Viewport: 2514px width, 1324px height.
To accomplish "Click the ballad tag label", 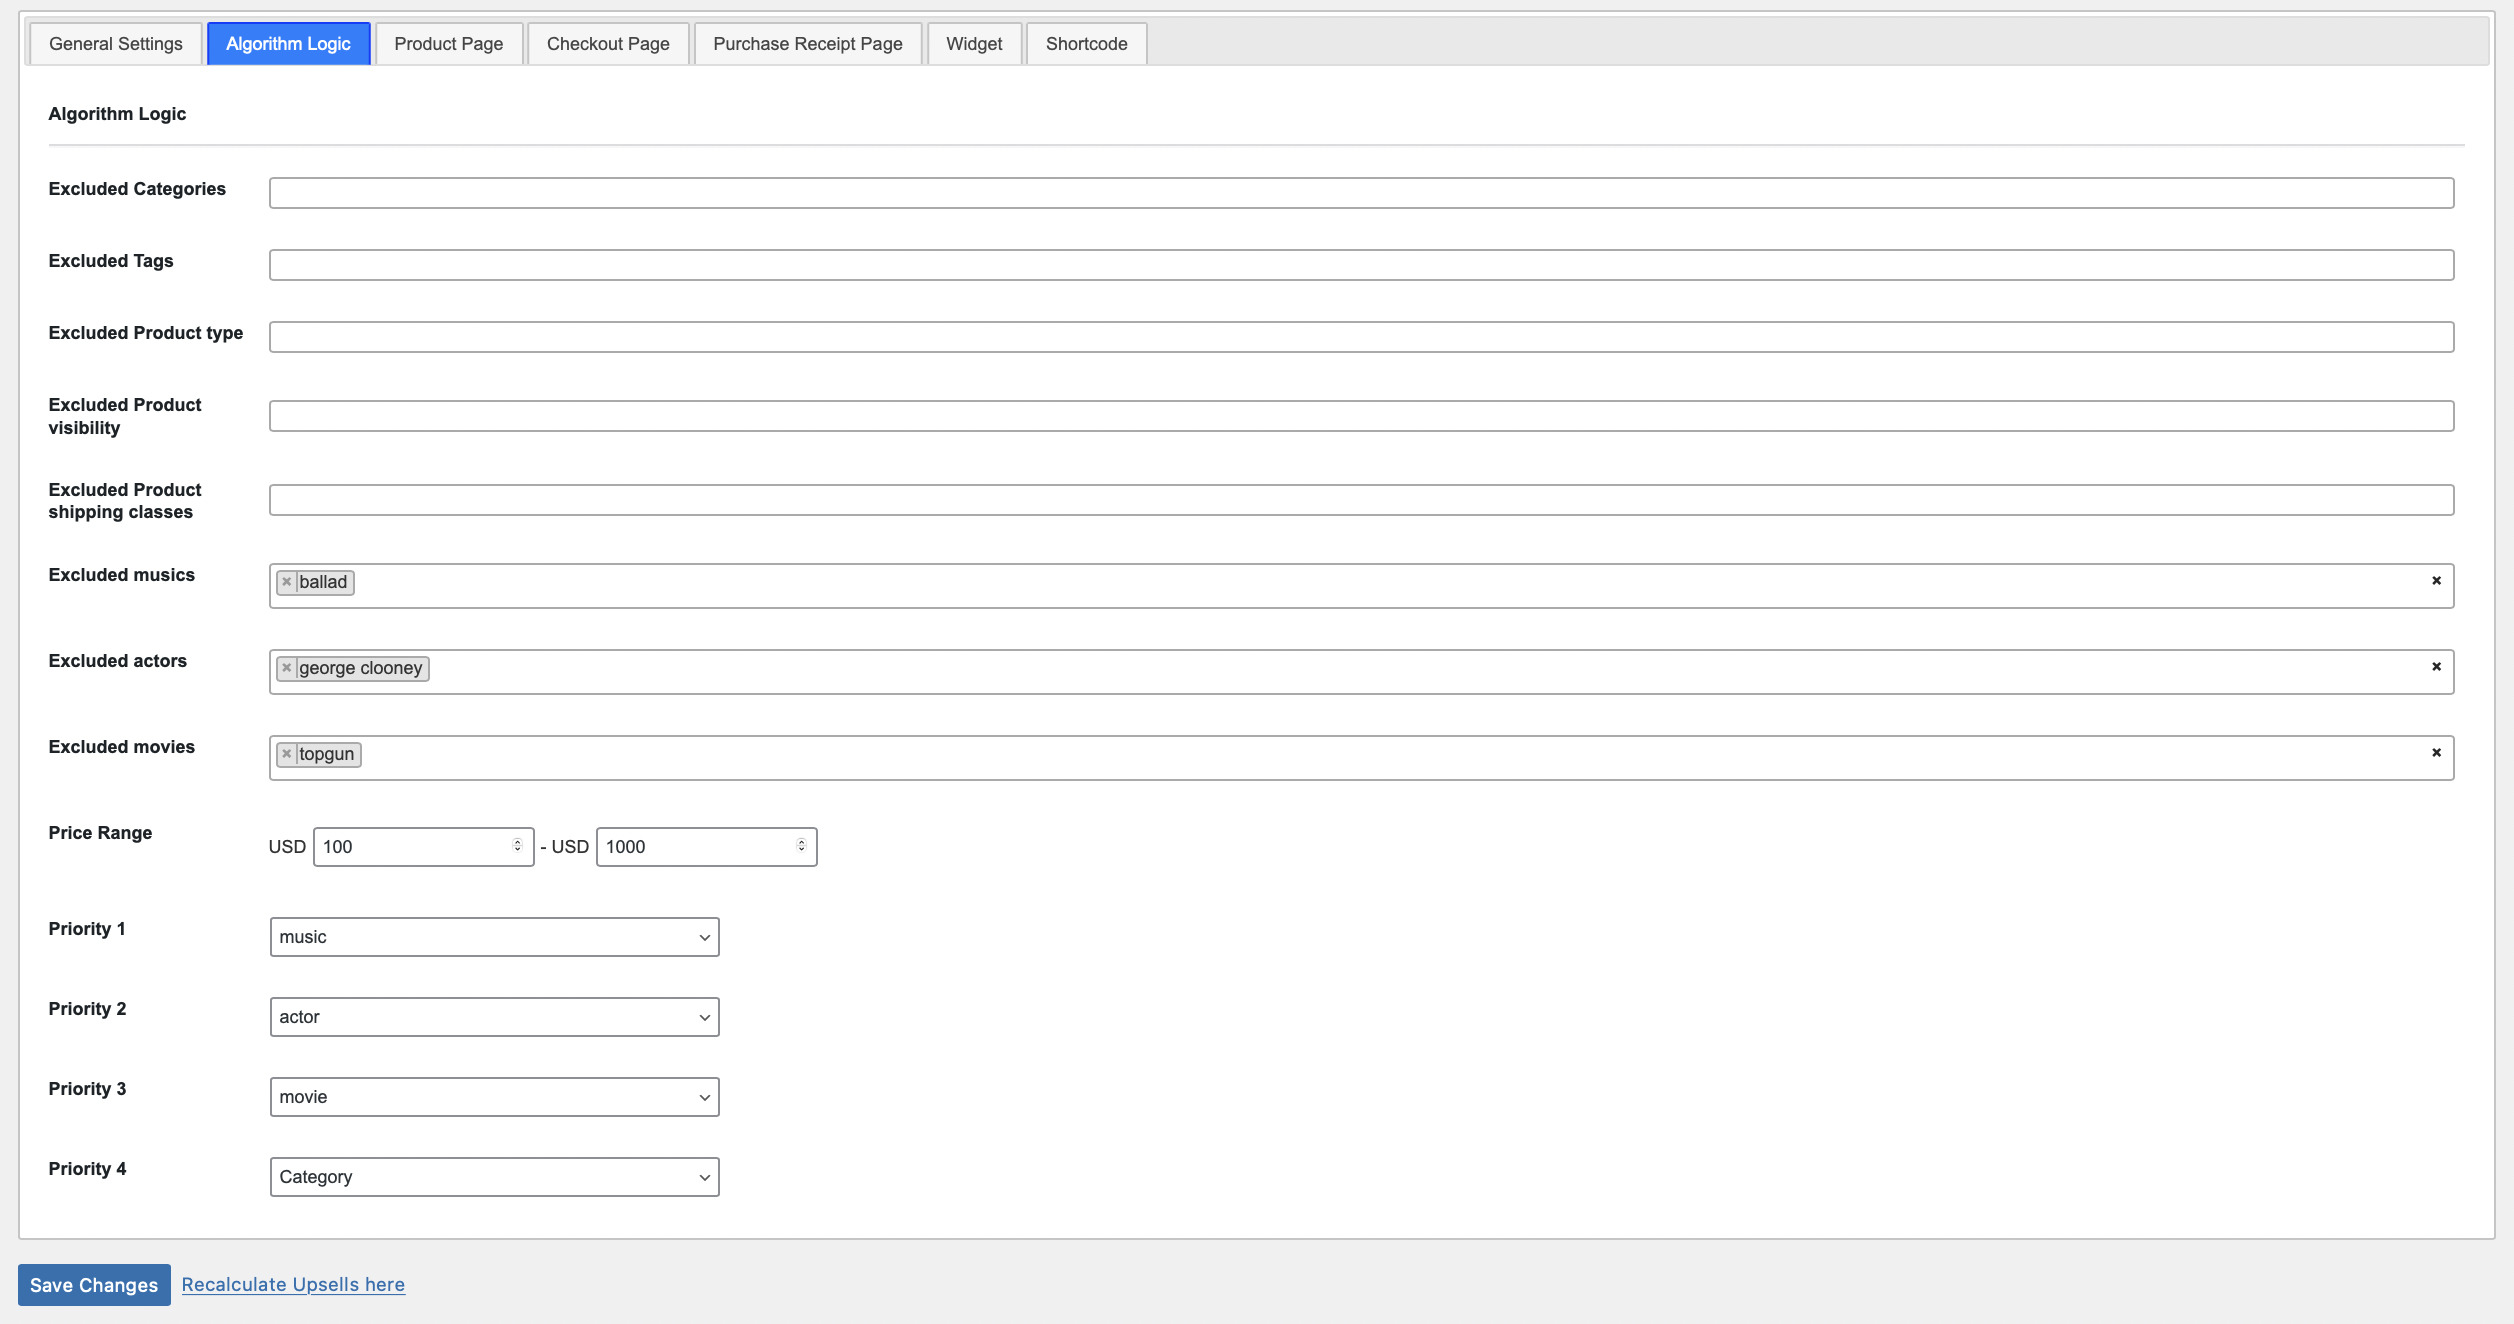I will click(x=323, y=582).
